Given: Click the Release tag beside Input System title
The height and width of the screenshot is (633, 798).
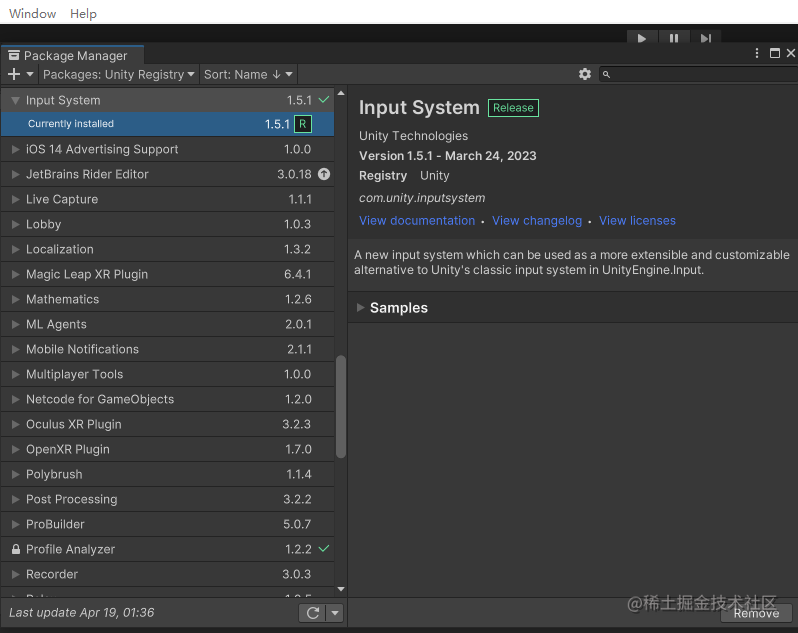Looking at the screenshot, I should click(513, 108).
